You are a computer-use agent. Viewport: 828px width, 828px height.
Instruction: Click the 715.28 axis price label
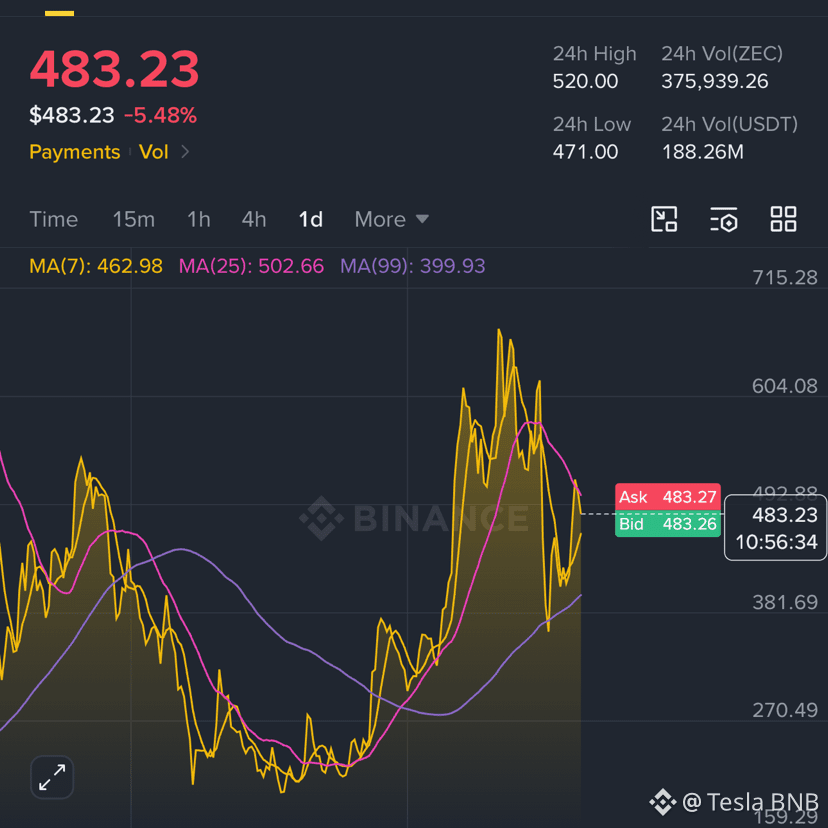pyautogui.click(x=785, y=277)
